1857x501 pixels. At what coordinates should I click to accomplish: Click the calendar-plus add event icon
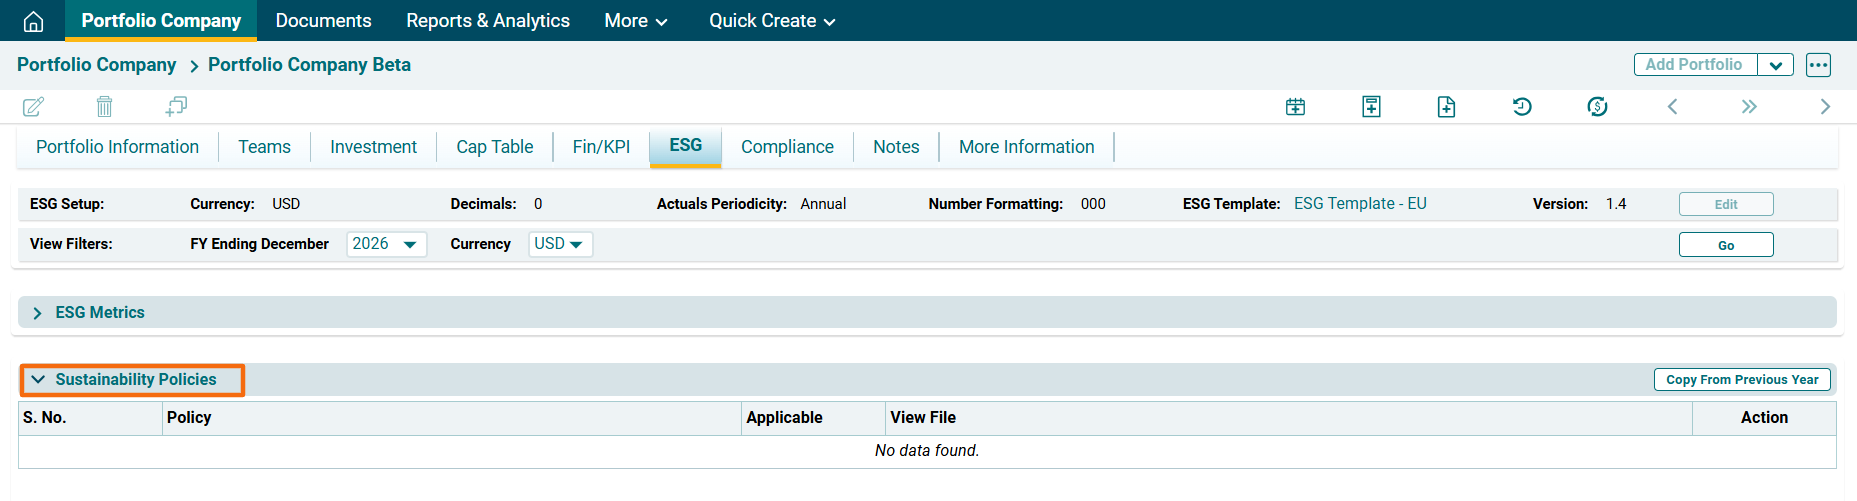1295,106
